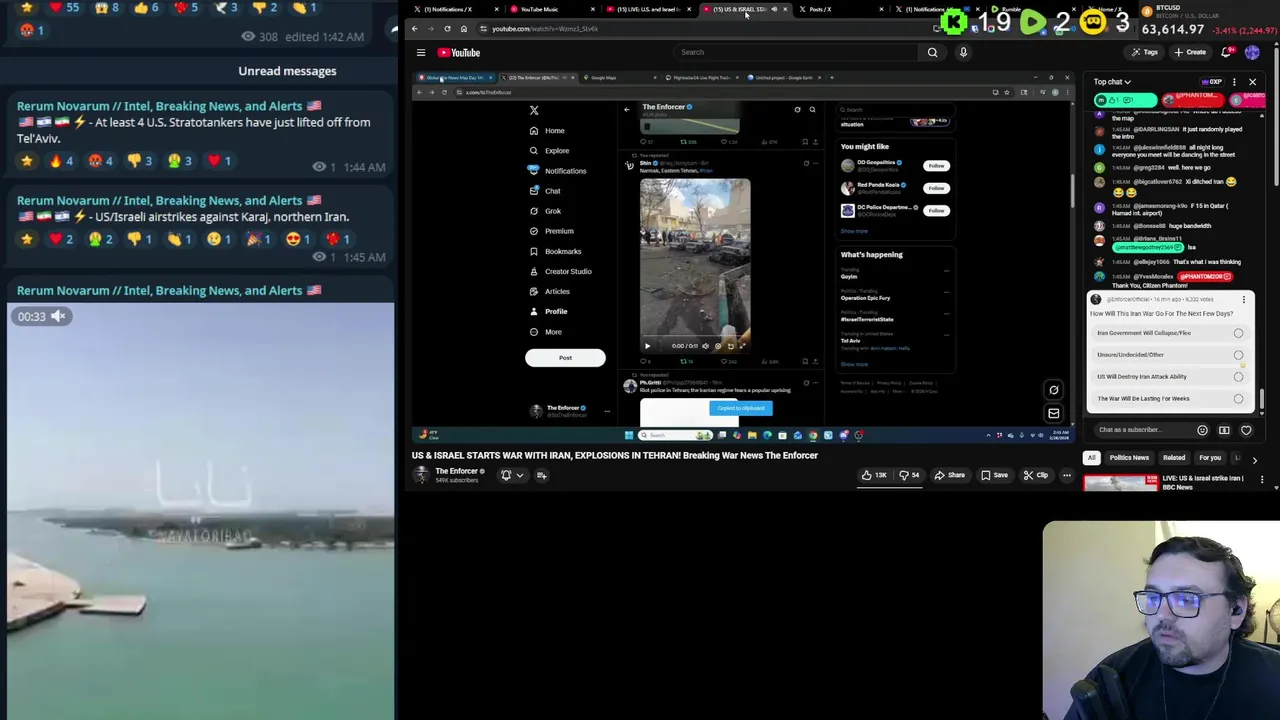This screenshot has width=1280, height=720.
Task: Open the 6XP badge in chat header
Action: (1212, 82)
